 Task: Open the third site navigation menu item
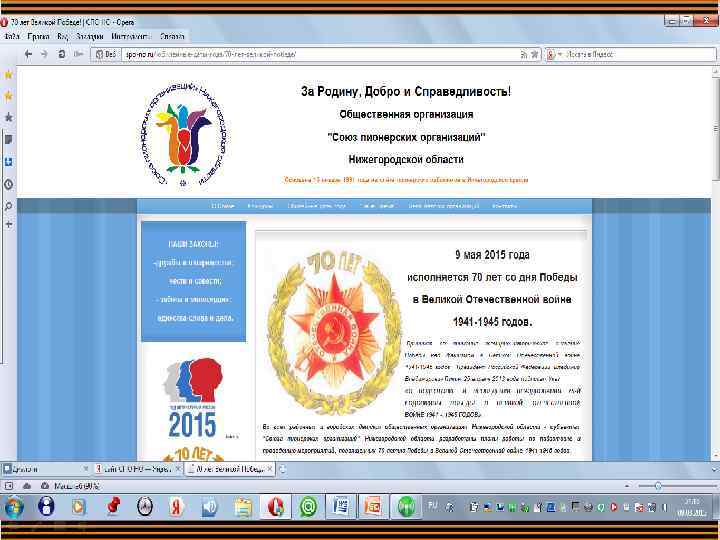(x=317, y=206)
